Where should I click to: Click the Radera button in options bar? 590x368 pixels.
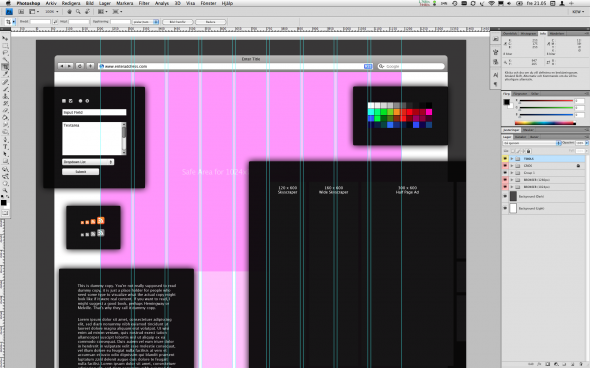(211, 22)
